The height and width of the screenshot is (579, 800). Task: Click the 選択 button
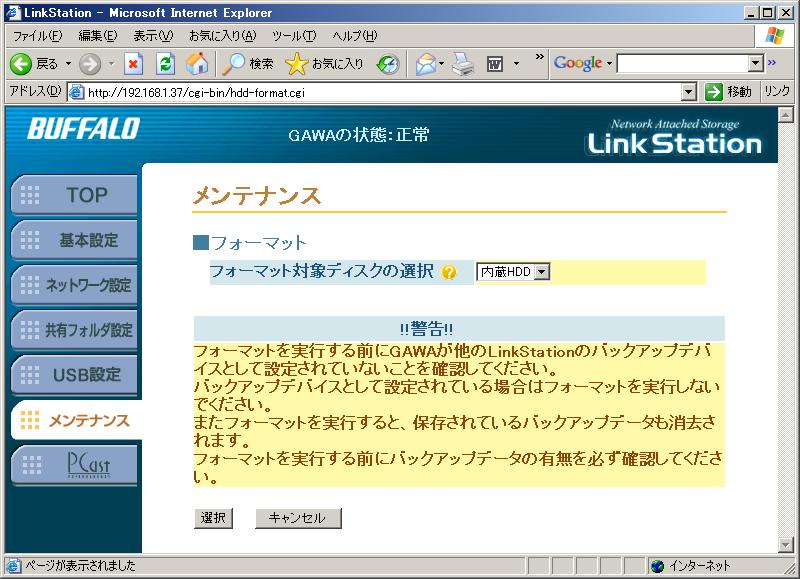click(213, 518)
